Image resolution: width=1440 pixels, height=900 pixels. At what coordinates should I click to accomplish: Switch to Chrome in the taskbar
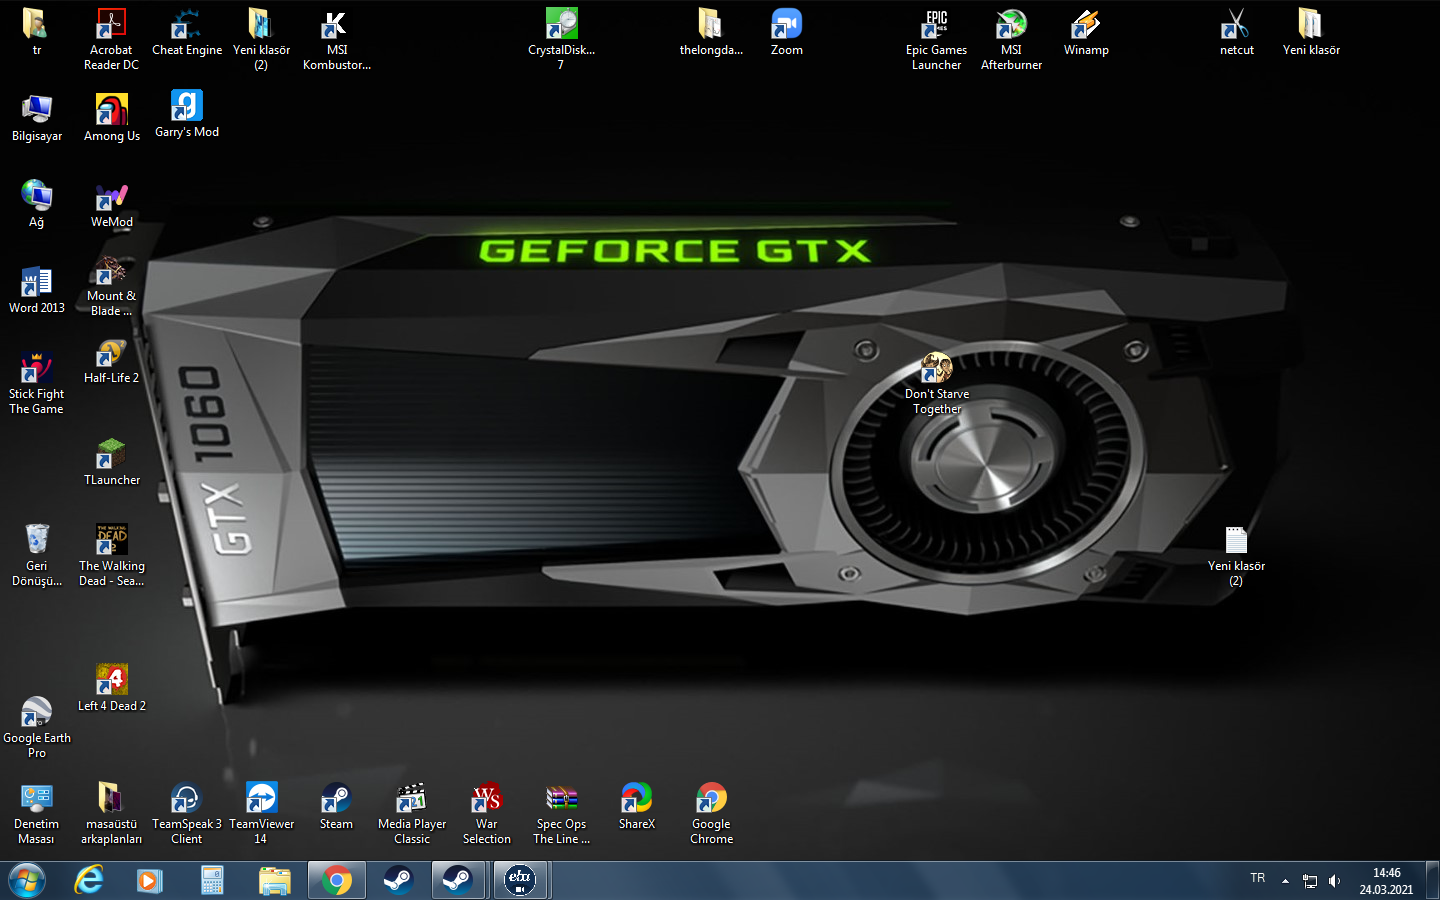pos(337,880)
